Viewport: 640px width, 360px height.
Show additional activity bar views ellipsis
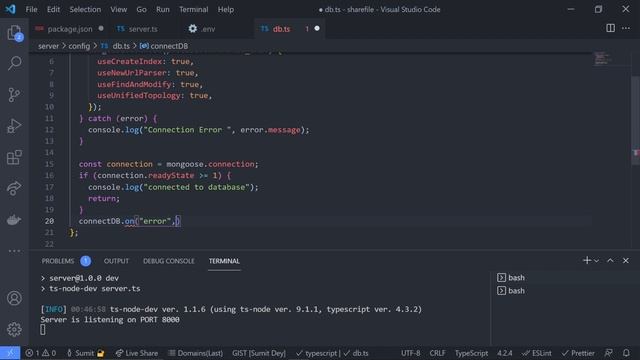pyautogui.click(x=14, y=251)
